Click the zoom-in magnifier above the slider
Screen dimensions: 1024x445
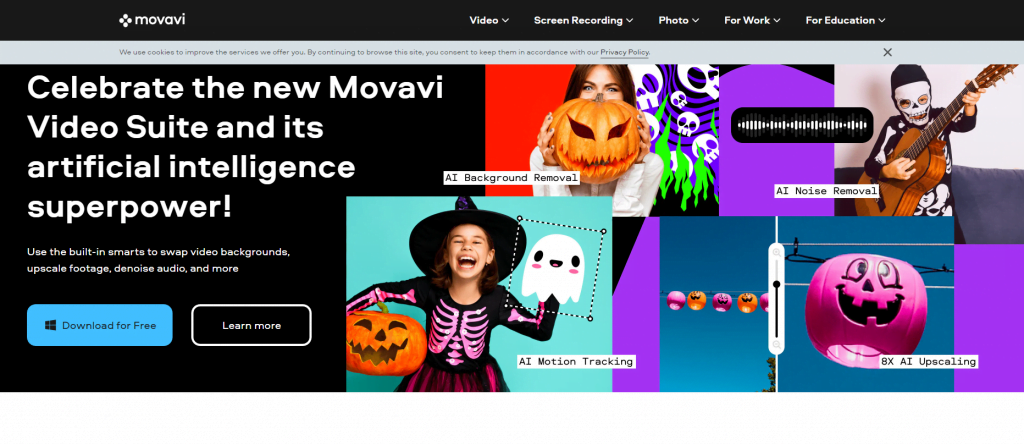(776, 252)
